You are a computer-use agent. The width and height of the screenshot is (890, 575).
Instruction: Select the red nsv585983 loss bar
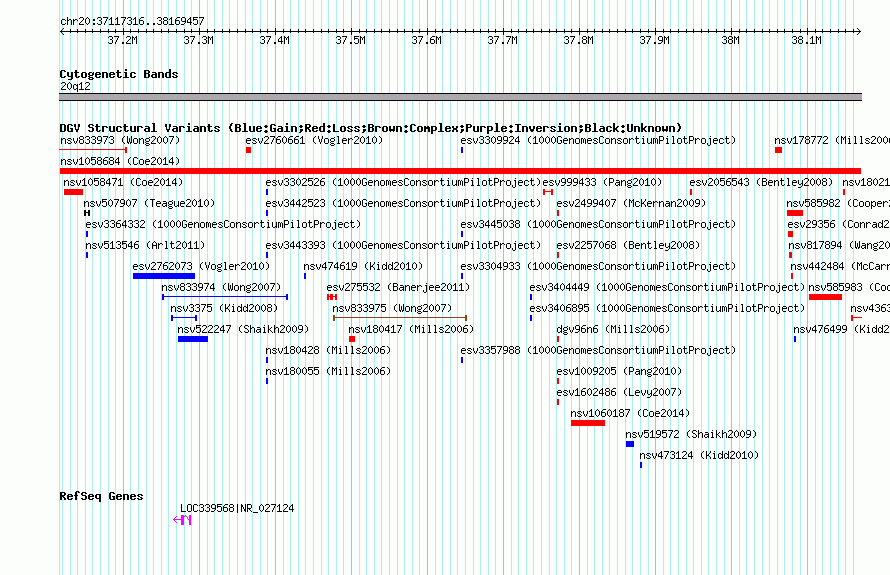coord(825,297)
